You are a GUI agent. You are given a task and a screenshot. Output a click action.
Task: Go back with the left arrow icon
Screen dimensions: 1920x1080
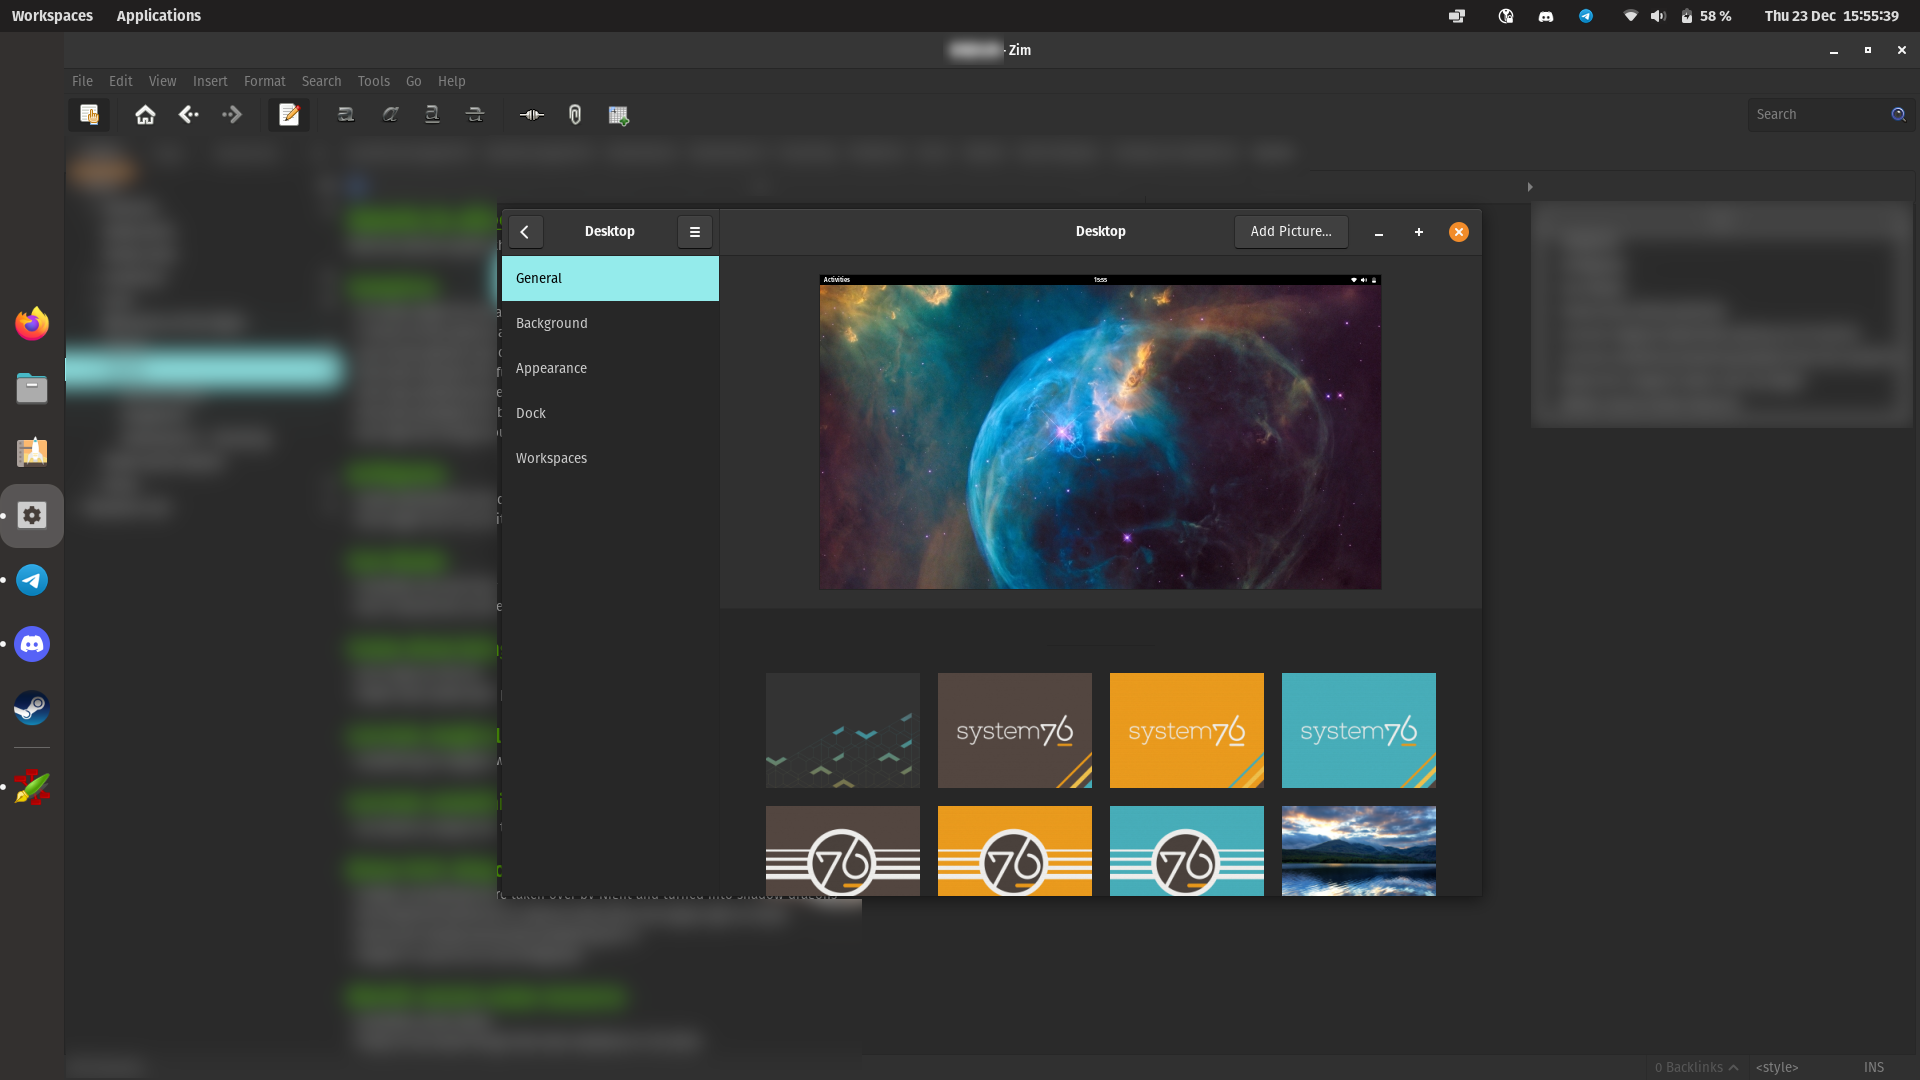(188, 115)
